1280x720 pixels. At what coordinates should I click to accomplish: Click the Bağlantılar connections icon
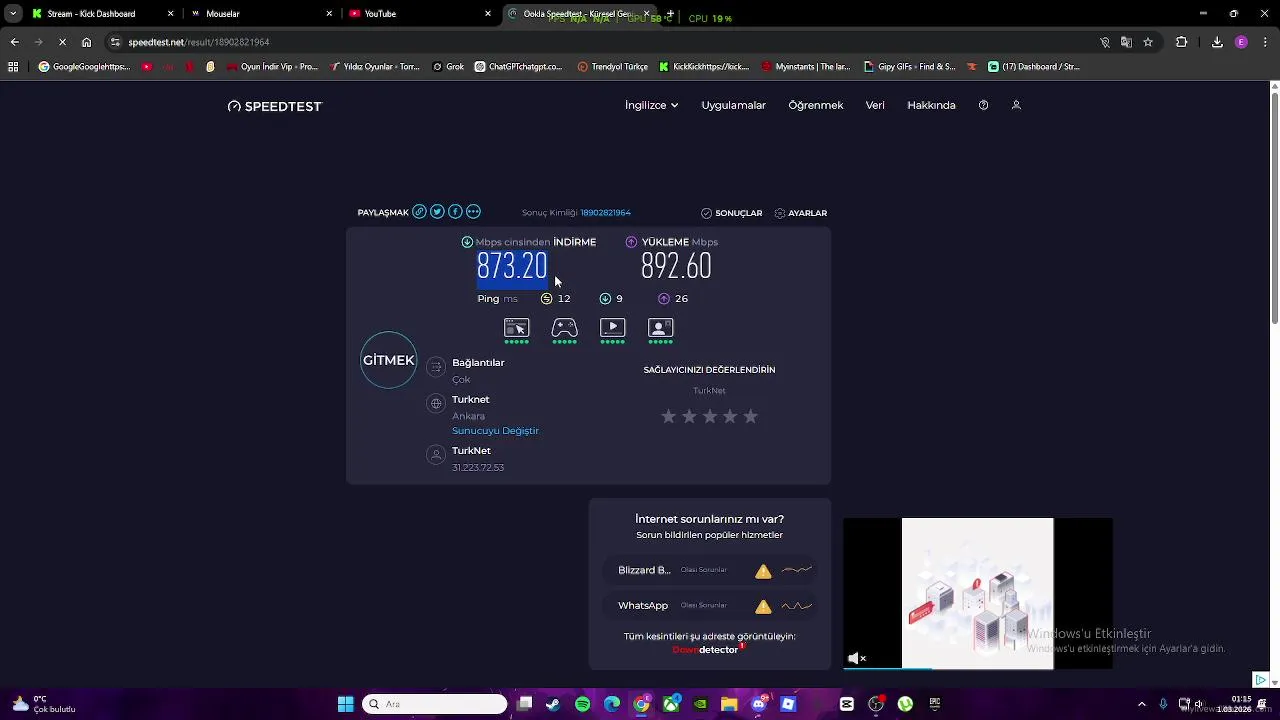(x=436, y=367)
